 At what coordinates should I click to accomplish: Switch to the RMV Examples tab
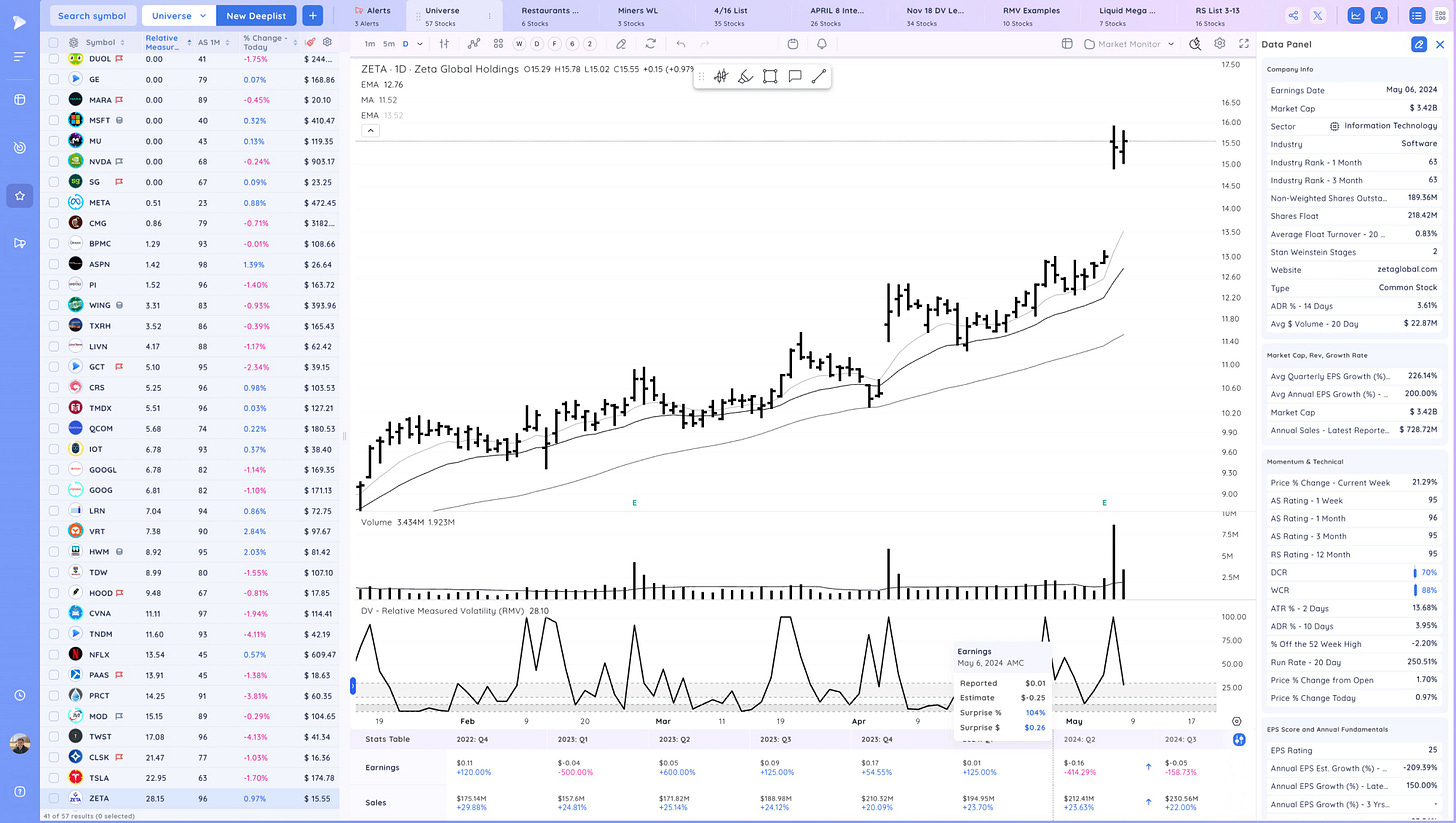point(1030,16)
